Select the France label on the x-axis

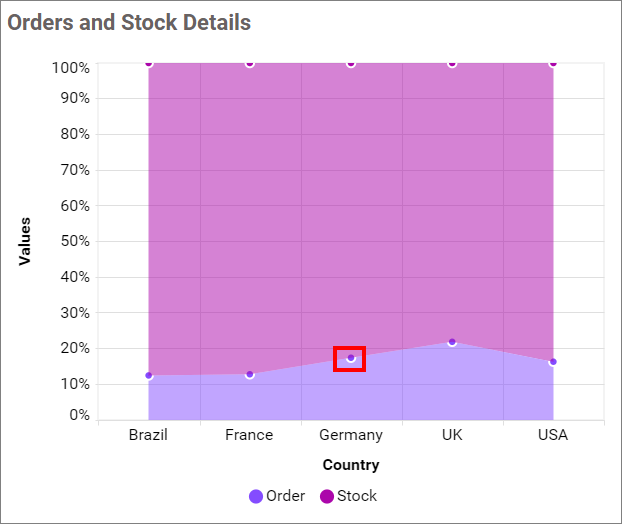pyautogui.click(x=250, y=435)
